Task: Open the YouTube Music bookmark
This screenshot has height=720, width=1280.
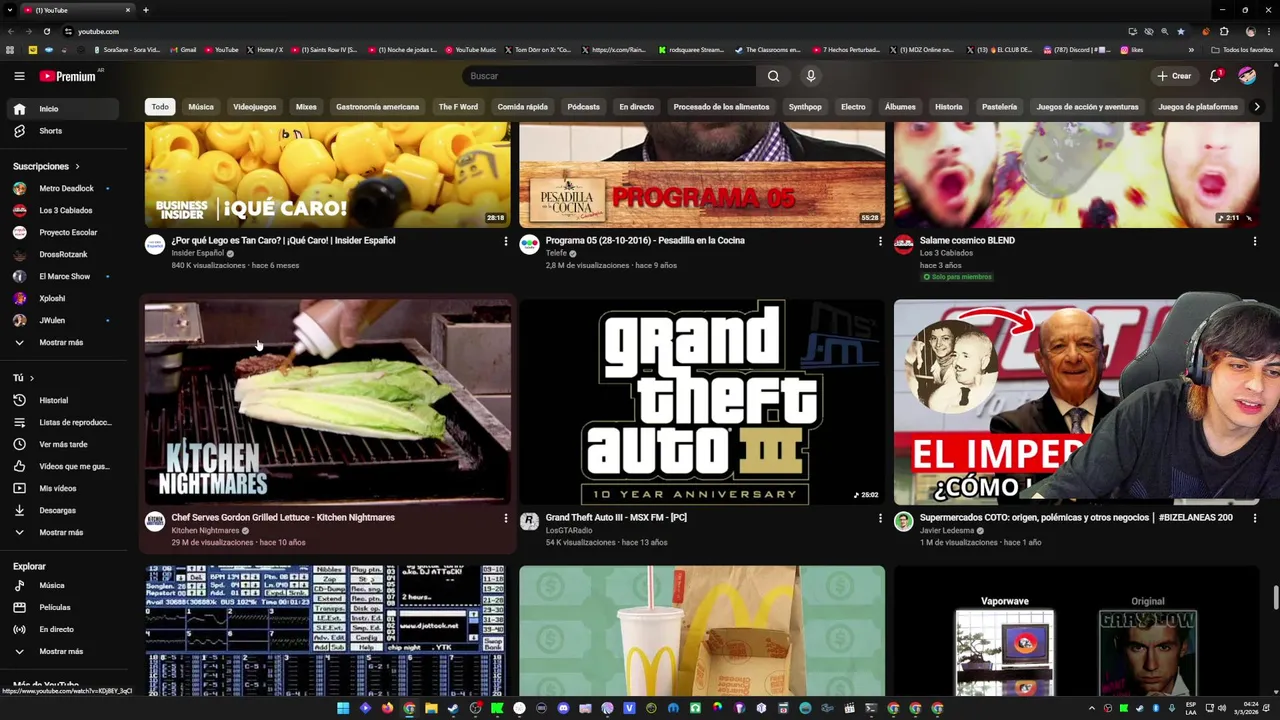Action: [470, 50]
